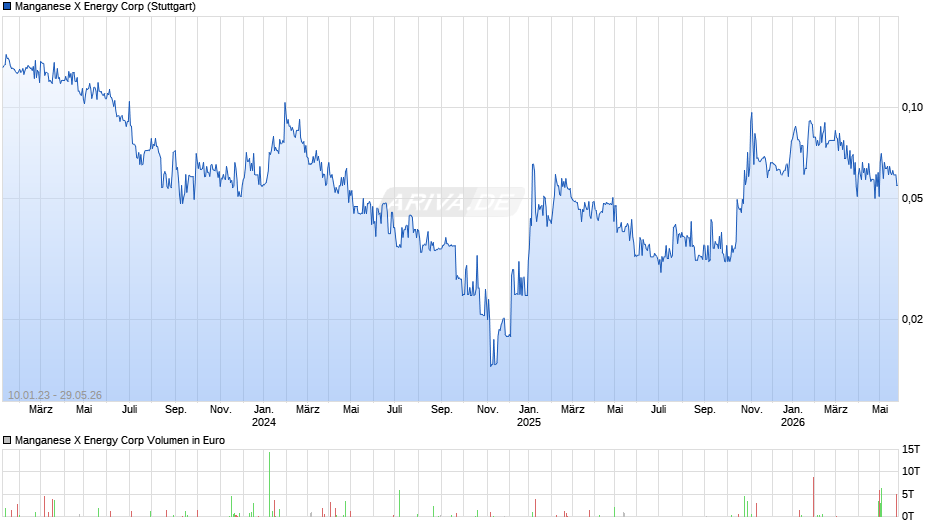Select the chart title Manganese X Energy Corp (Stuttgart)
Image resolution: width=940 pixels, height=526 pixels.
click(x=105, y=7)
